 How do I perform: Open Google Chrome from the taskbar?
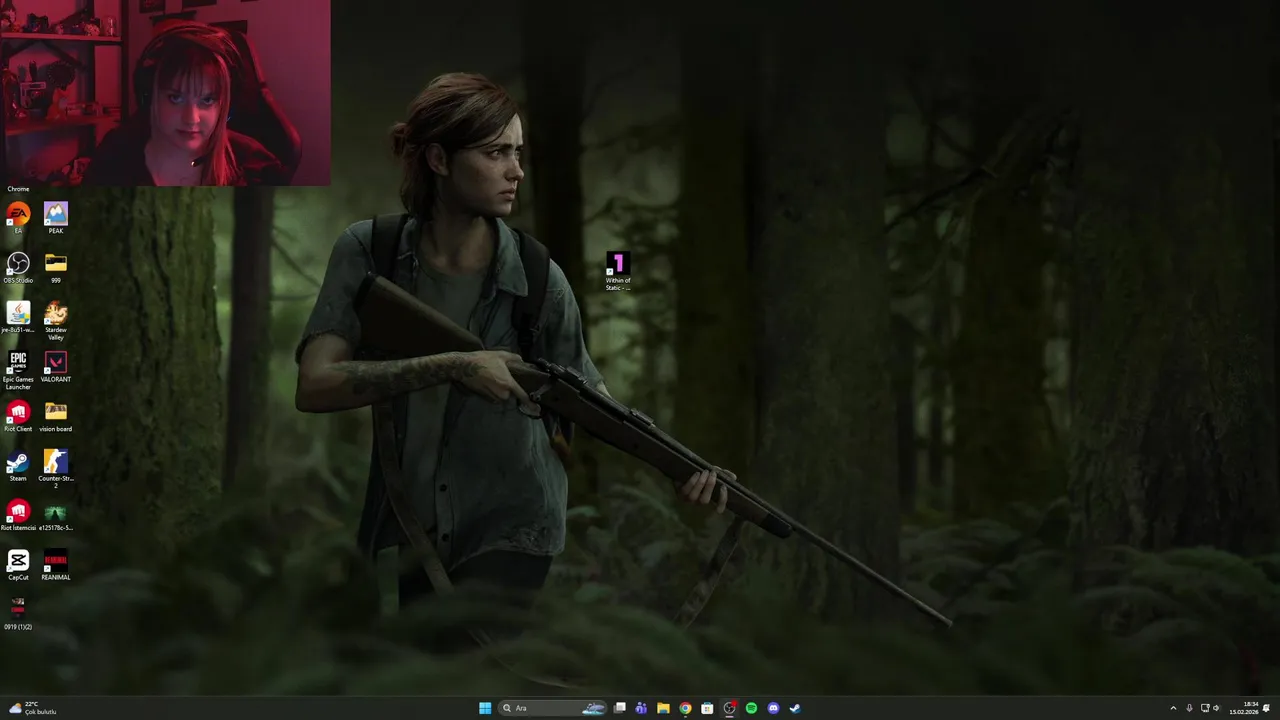[x=685, y=708]
